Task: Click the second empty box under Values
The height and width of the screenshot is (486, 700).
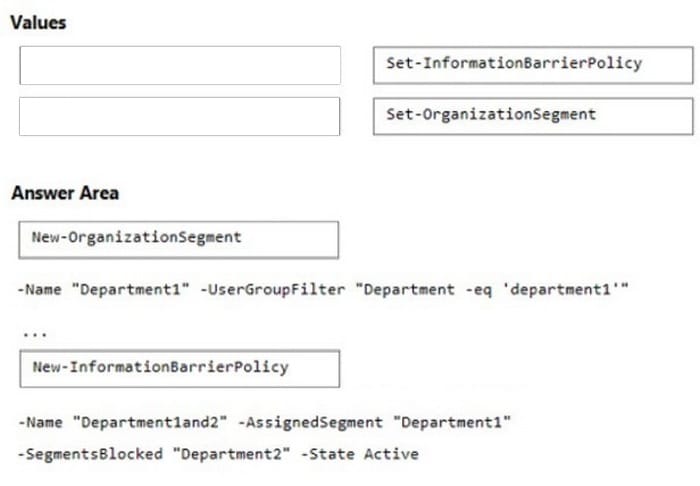Action: click(x=179, y=116)
